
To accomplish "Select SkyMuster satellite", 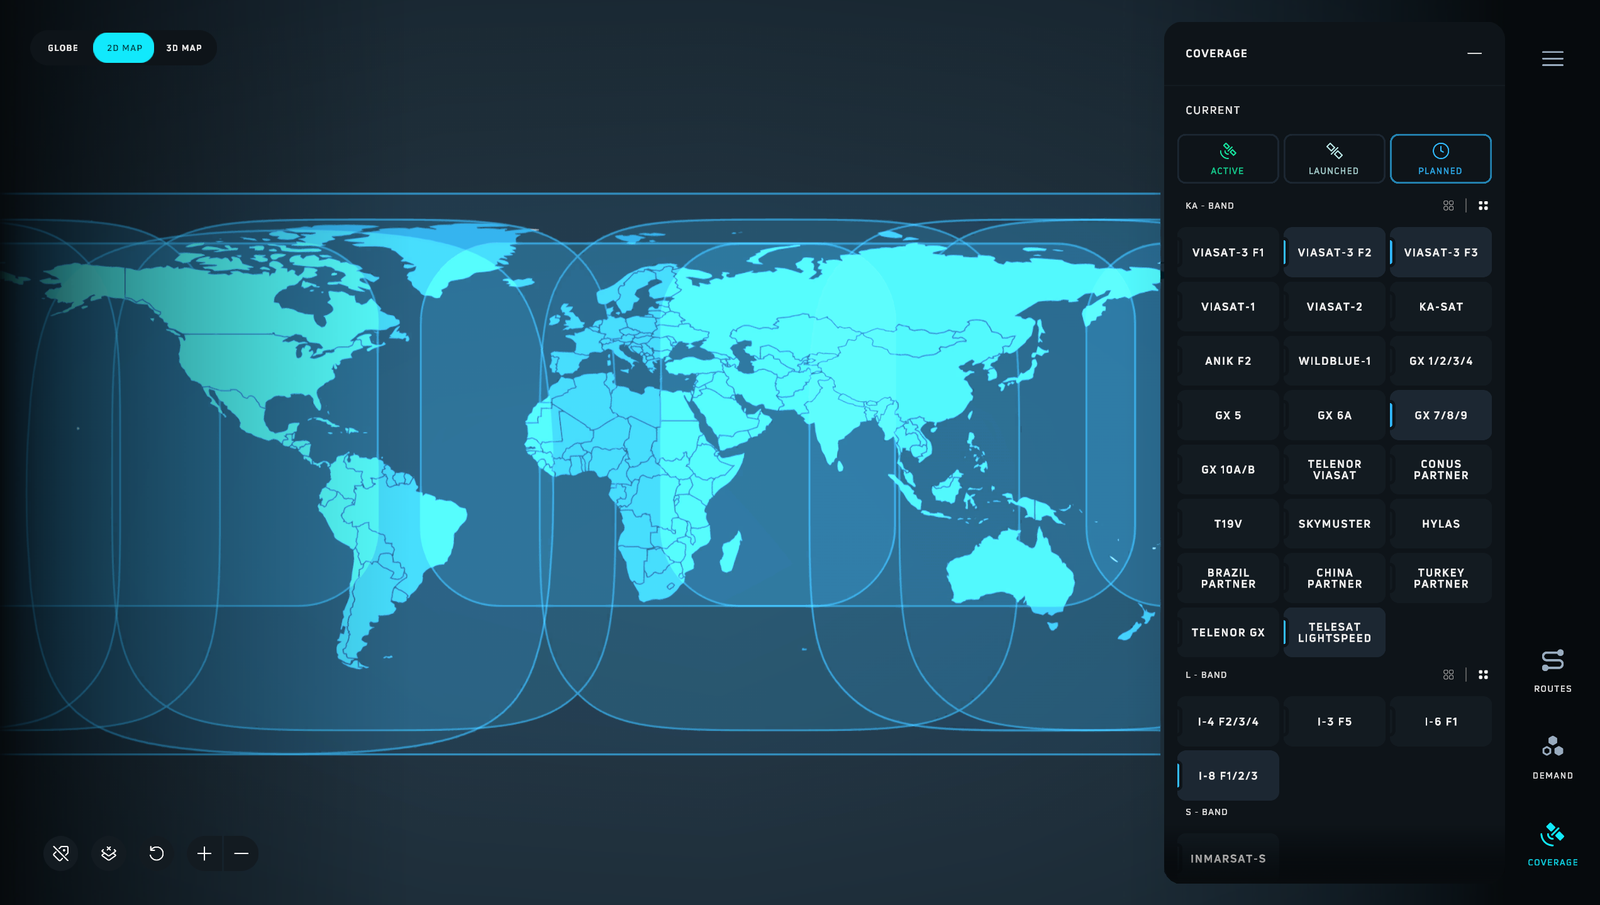I will pyautogui.click(x=1334, y=524).
